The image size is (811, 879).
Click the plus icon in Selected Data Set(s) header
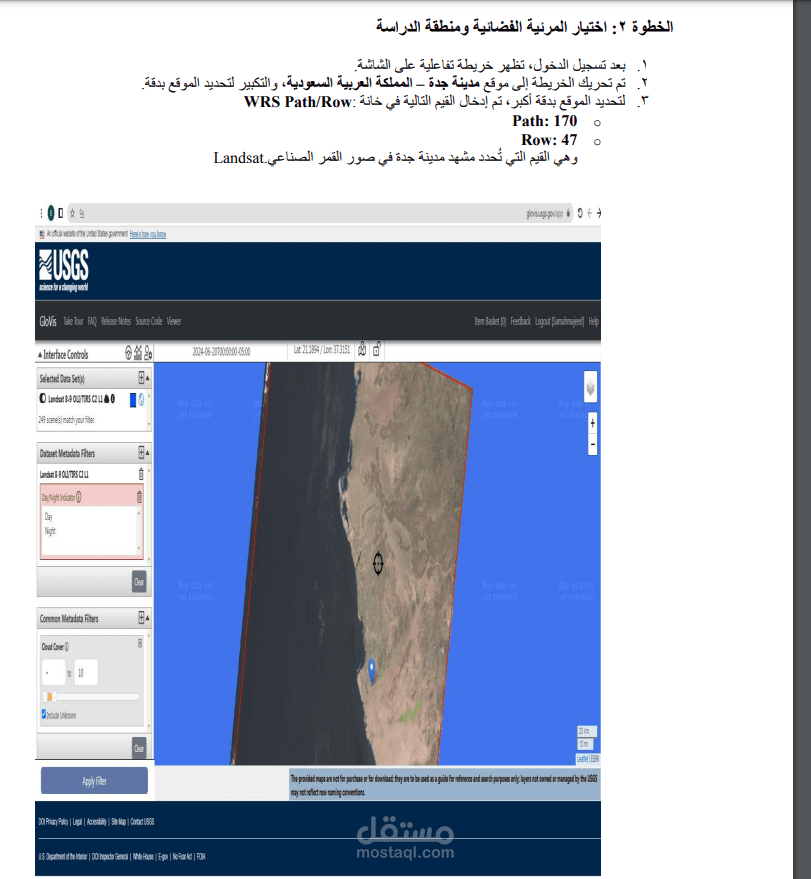141,378
